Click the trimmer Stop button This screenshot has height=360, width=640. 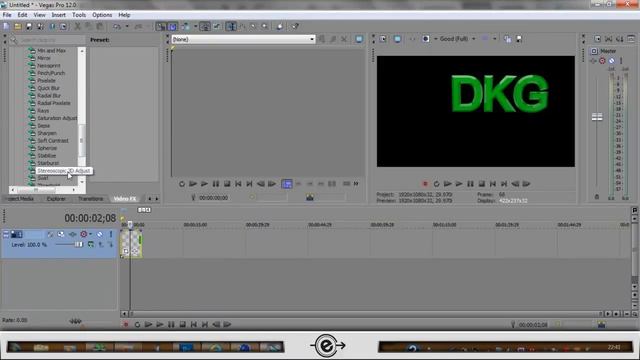227,184
